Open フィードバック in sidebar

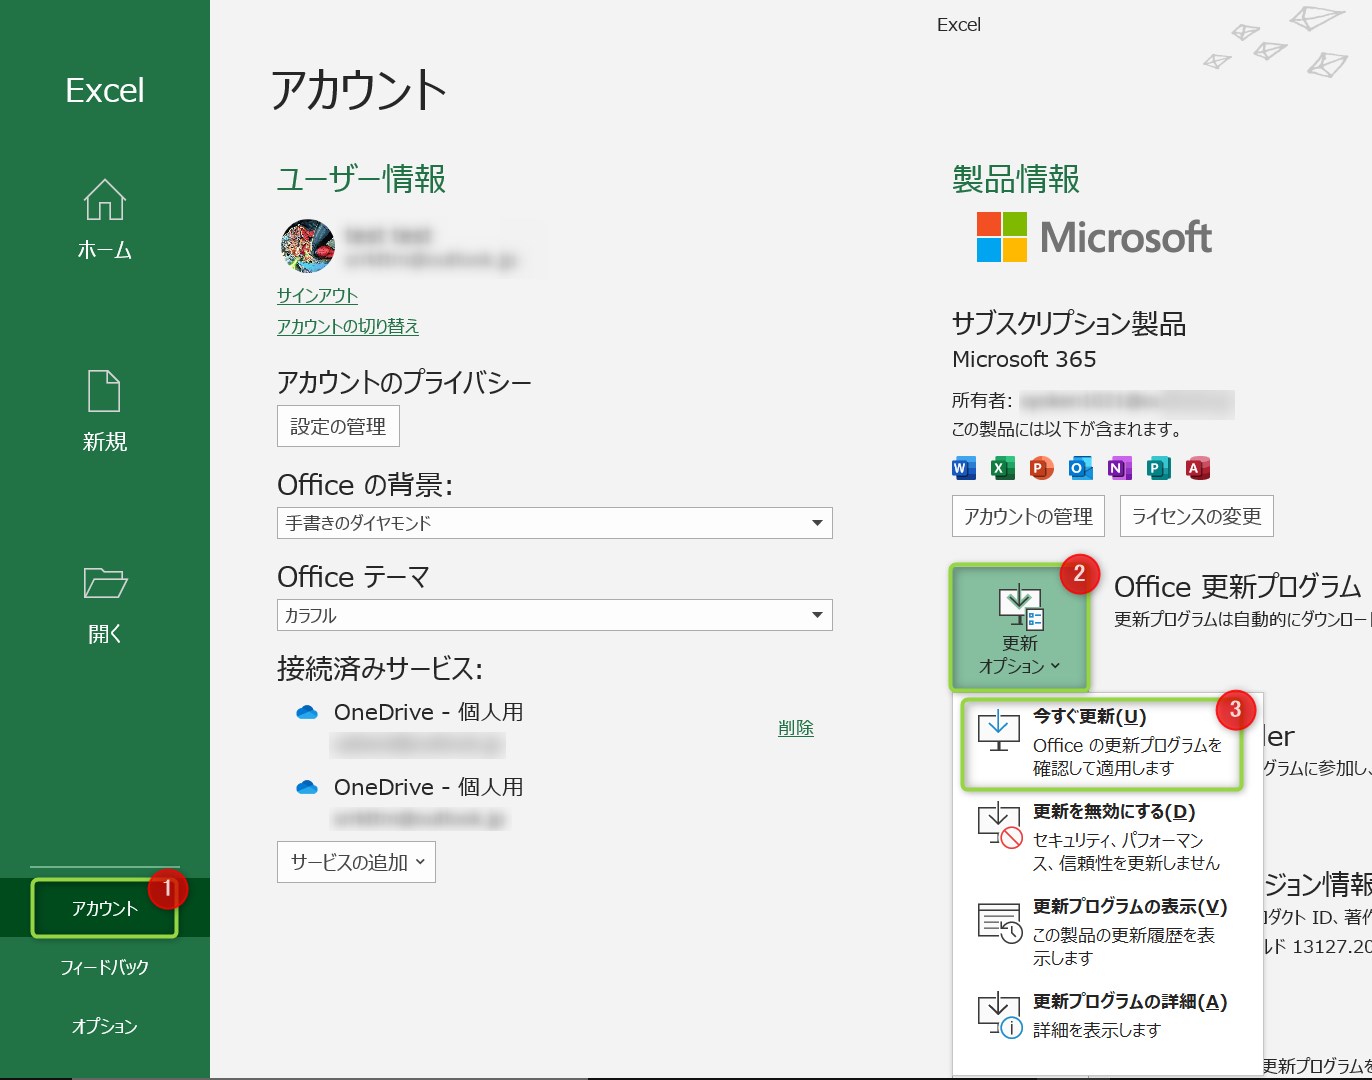point(105,967)
